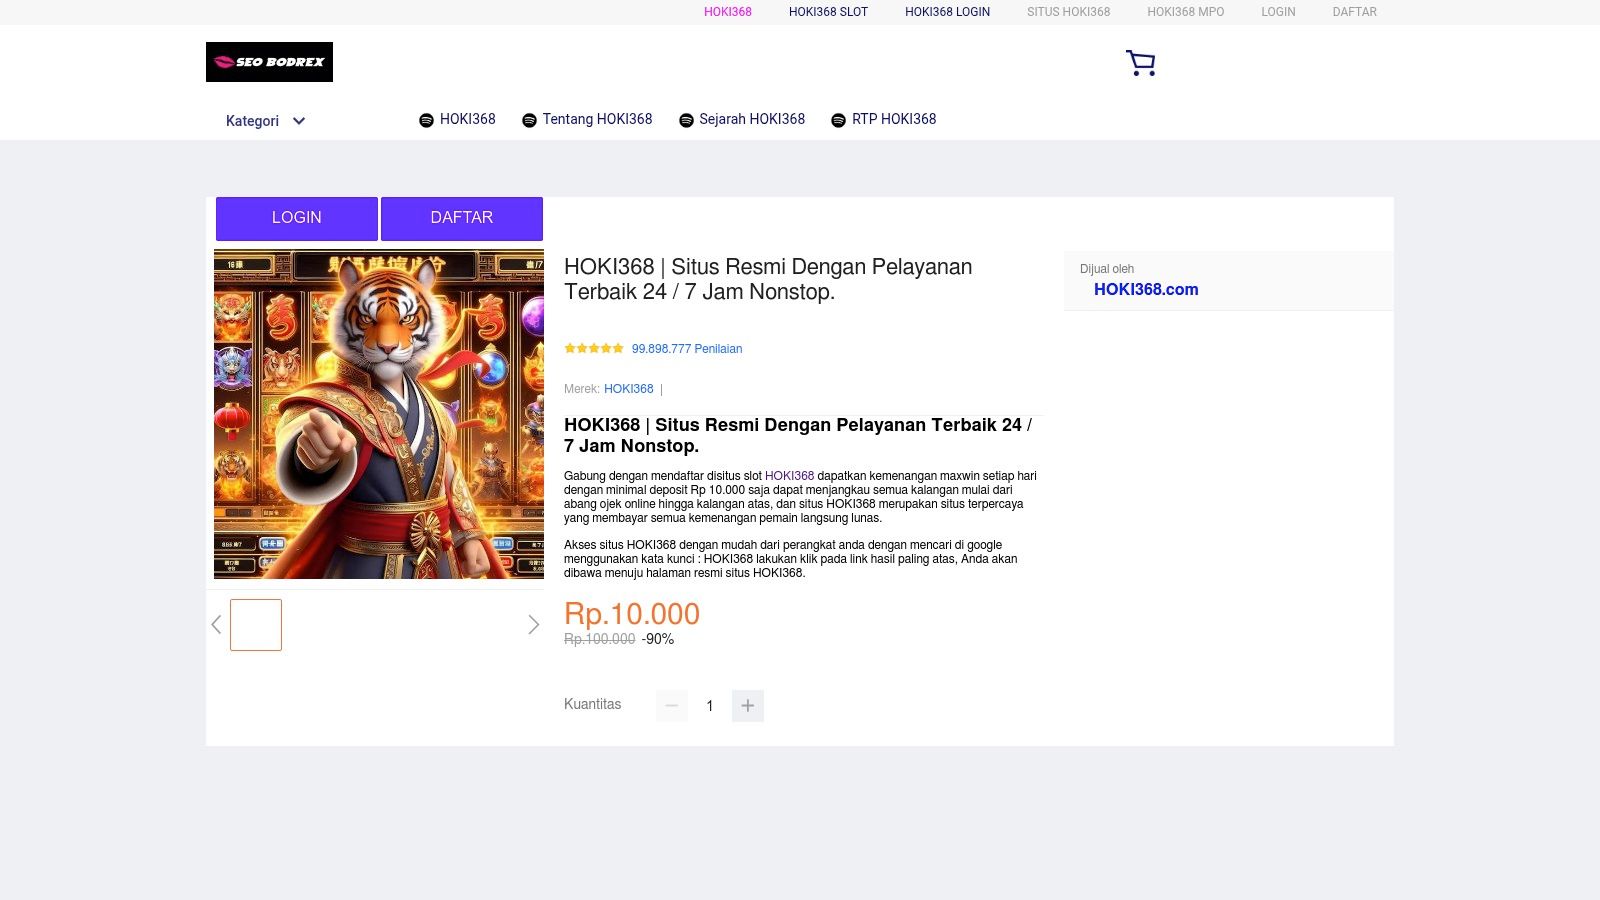Expand the Kategori dropdown chevron
Image resolution: width=1600 pixels, height=900 pixels.
tap(298, 121)
